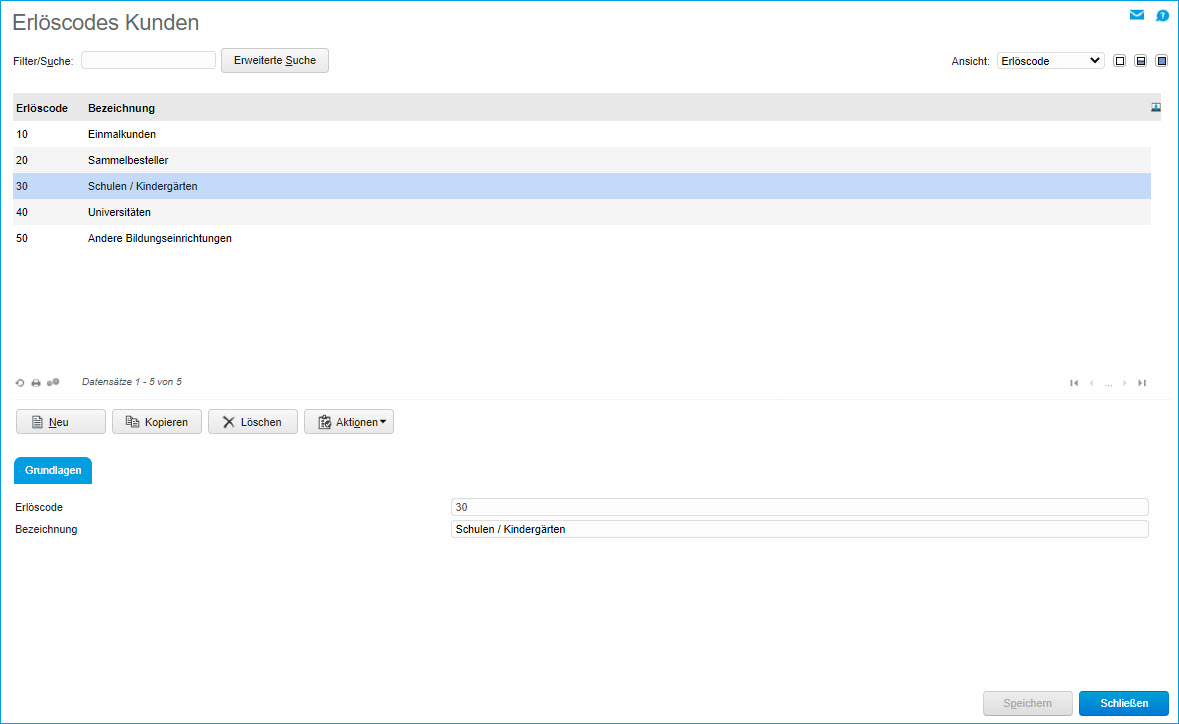Go to the first page of records
The image size is (1179, 724).
pos(1074,383)
